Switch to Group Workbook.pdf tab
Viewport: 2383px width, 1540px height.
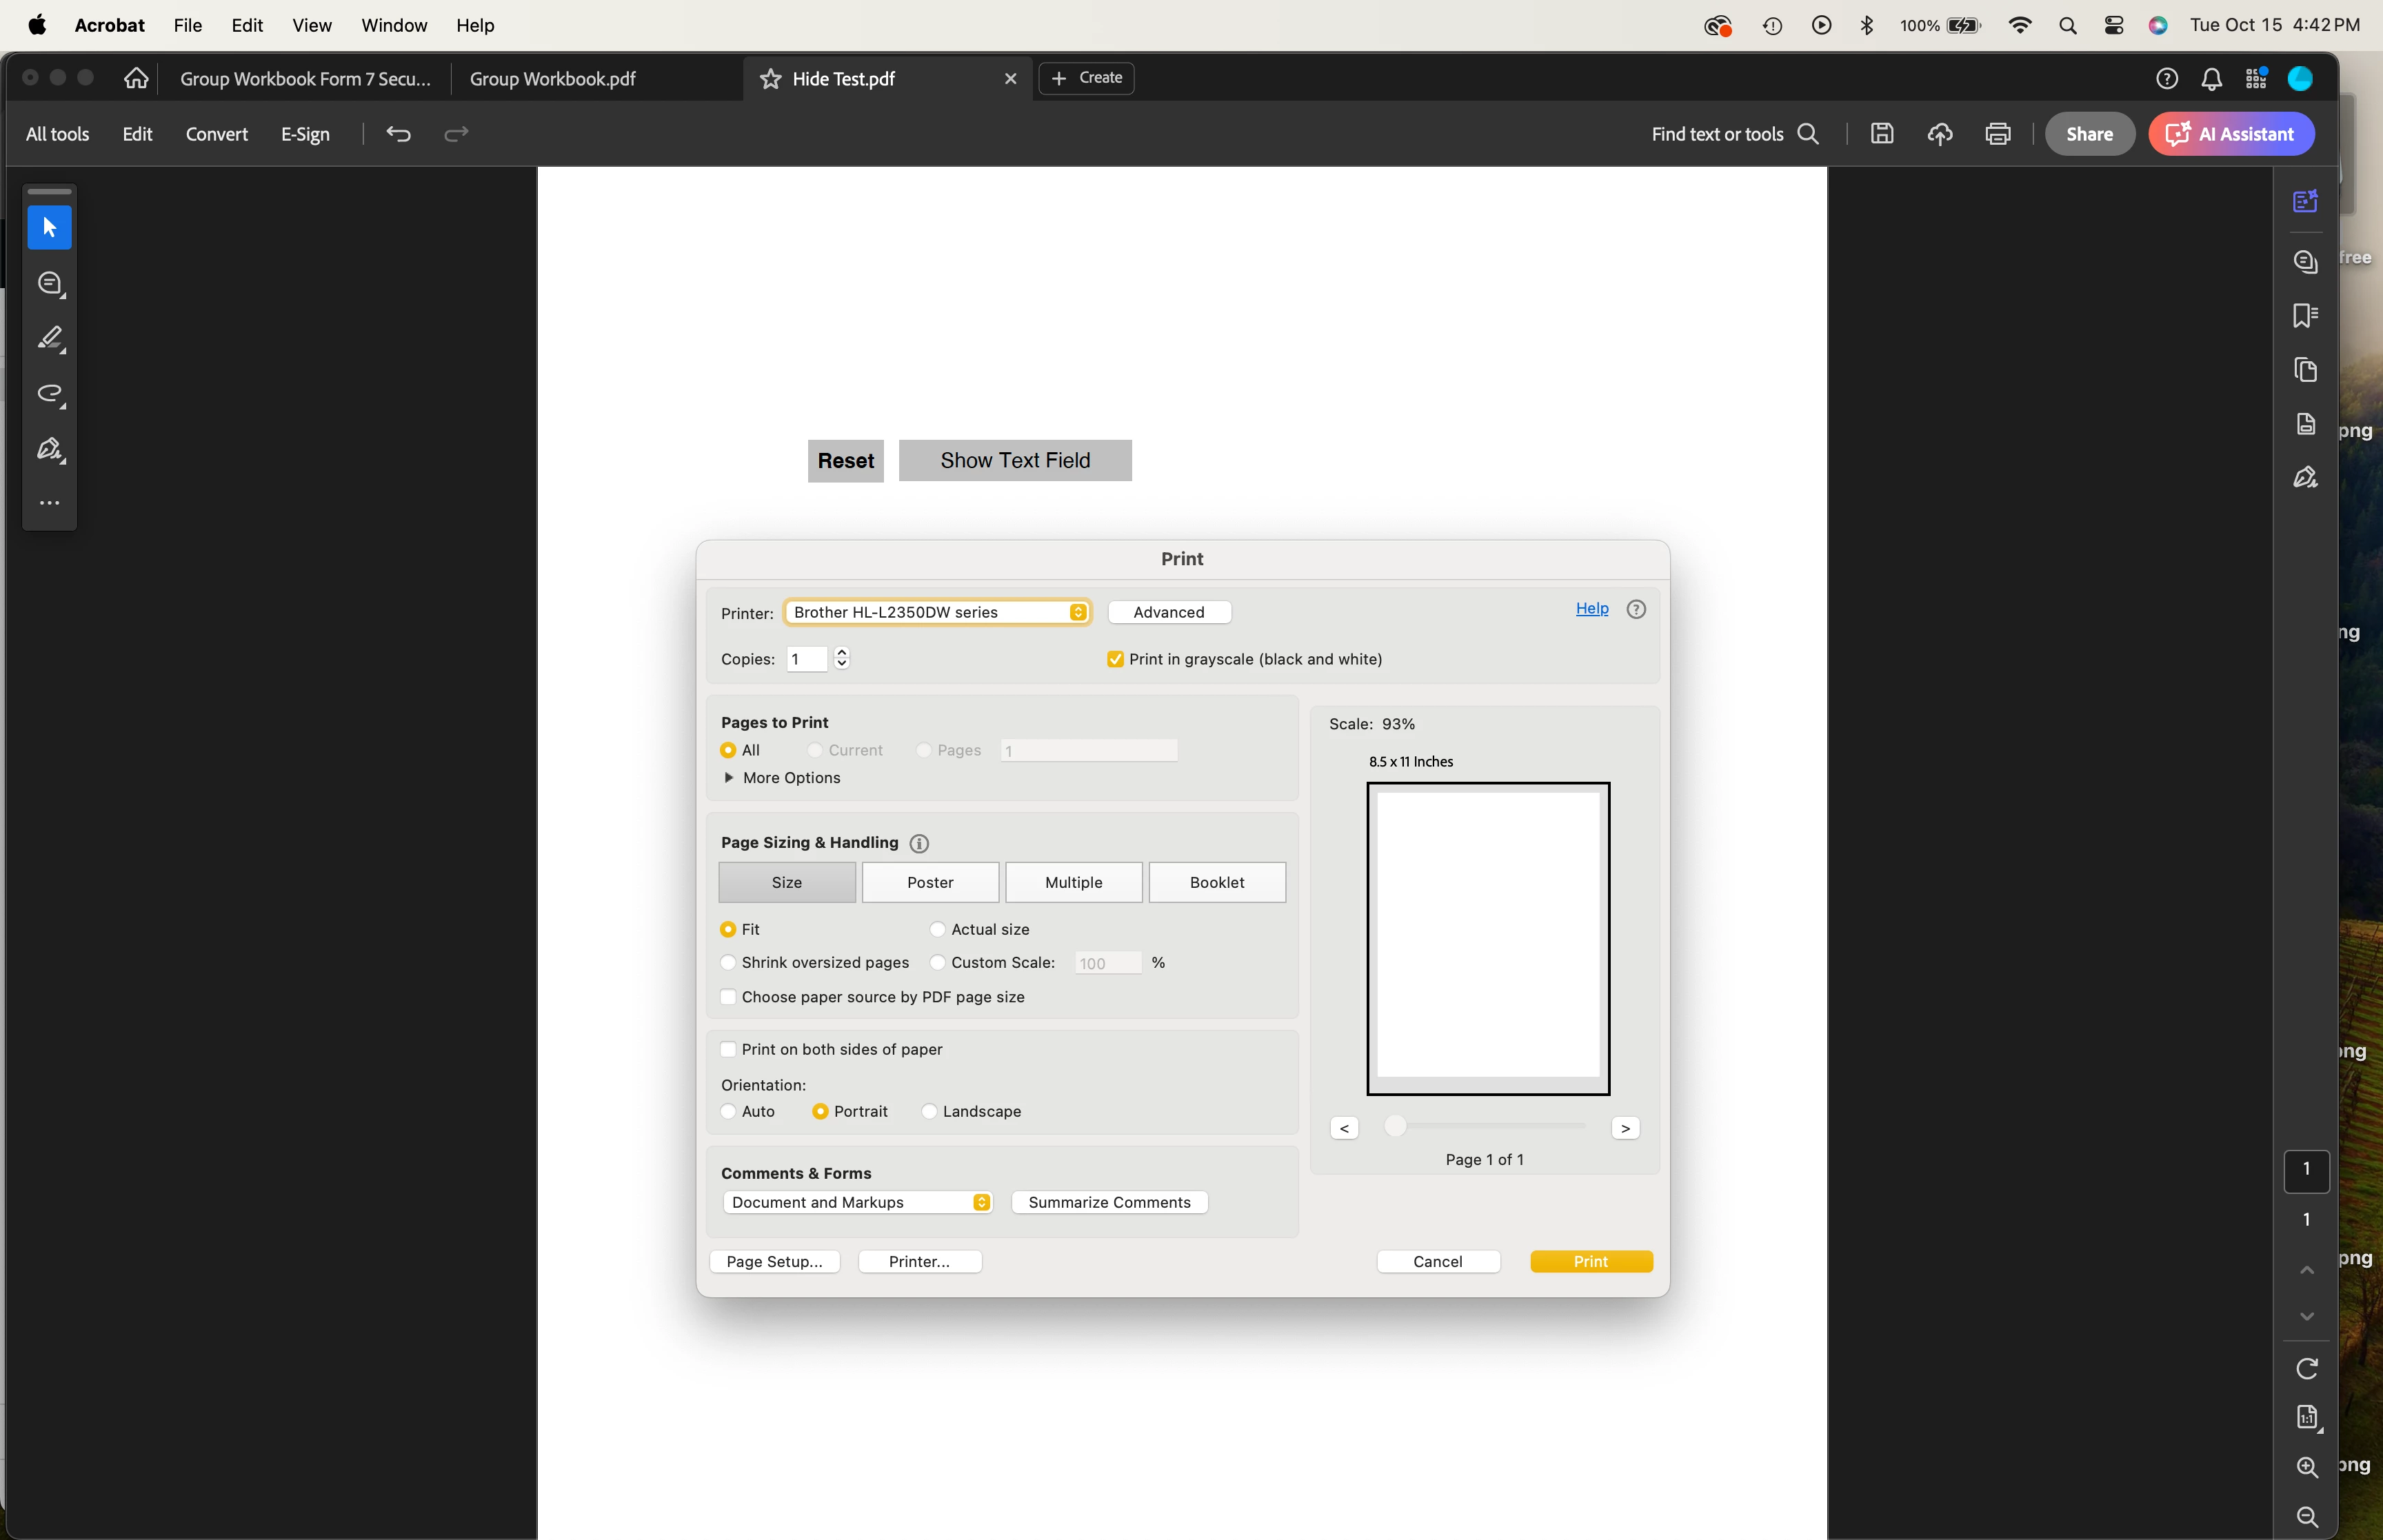pos(552,79)
